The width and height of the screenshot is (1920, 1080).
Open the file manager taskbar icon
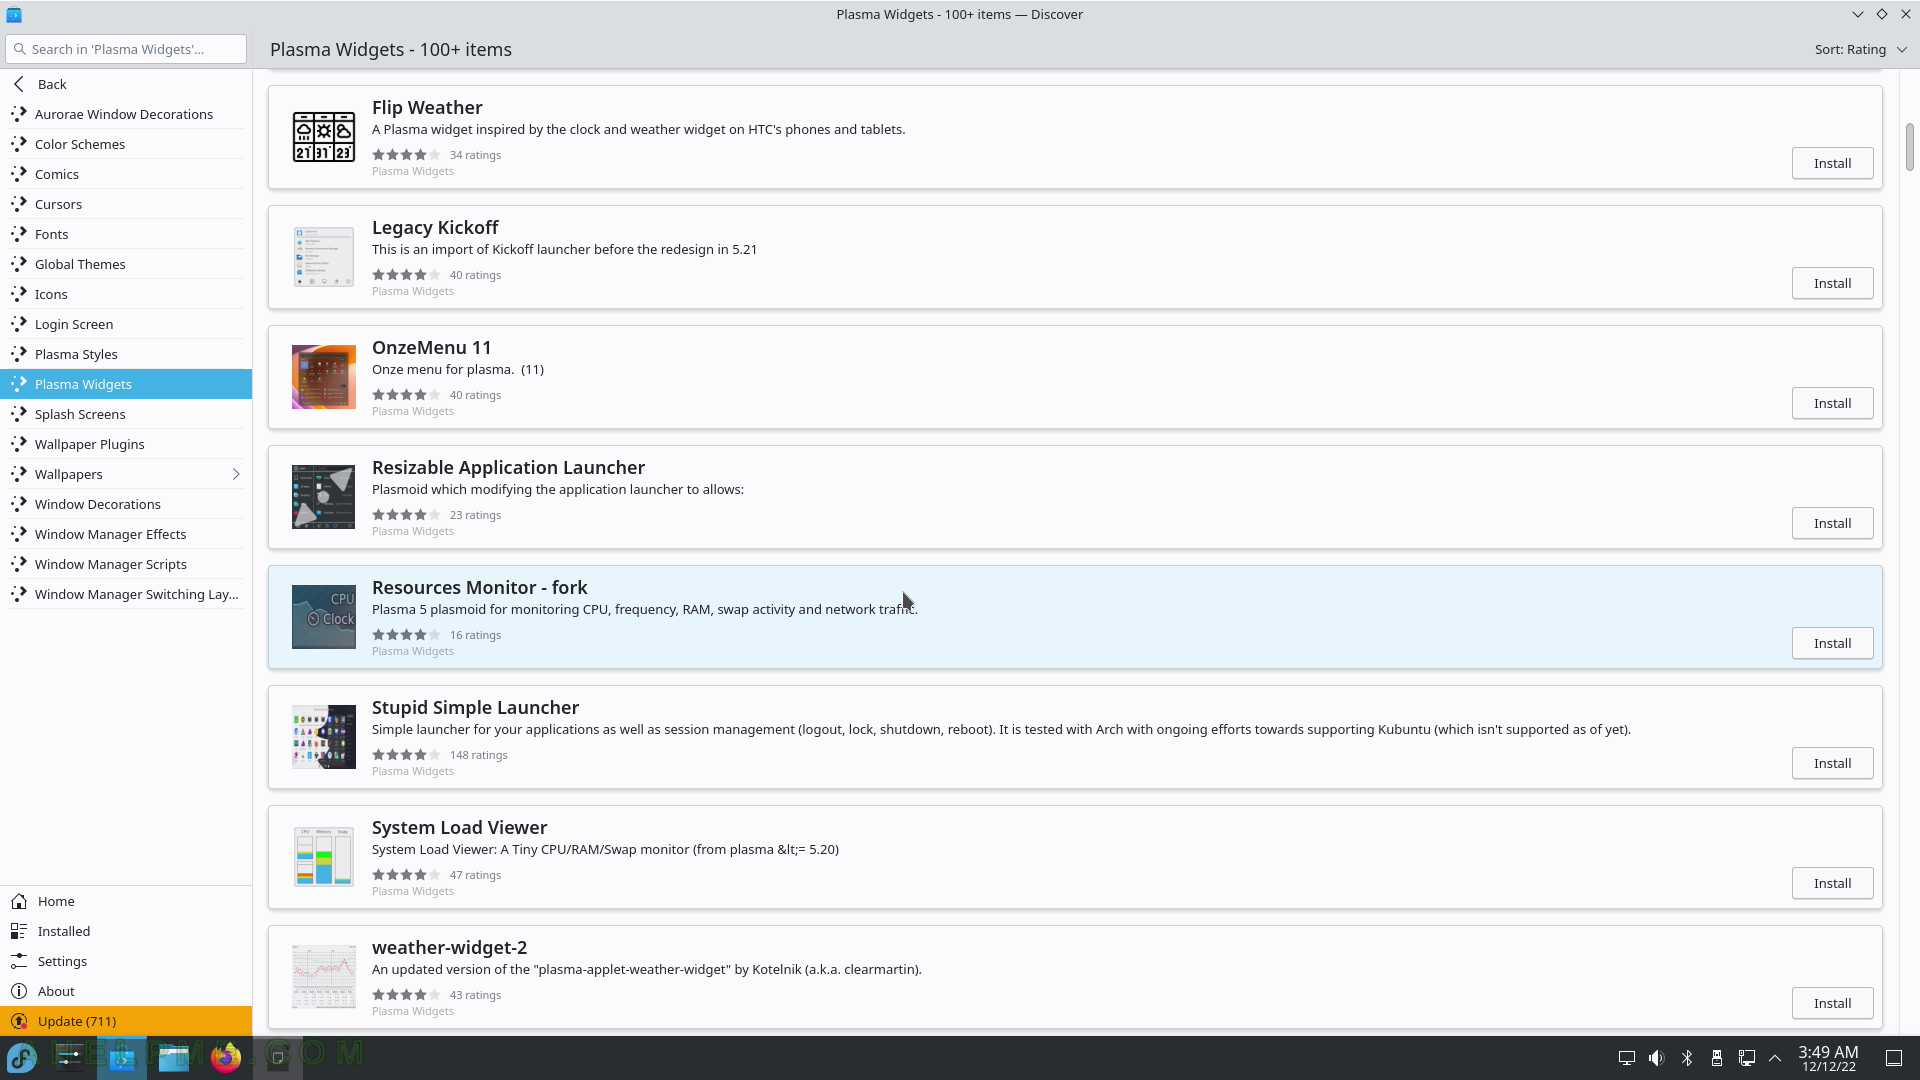[174, 1057]
